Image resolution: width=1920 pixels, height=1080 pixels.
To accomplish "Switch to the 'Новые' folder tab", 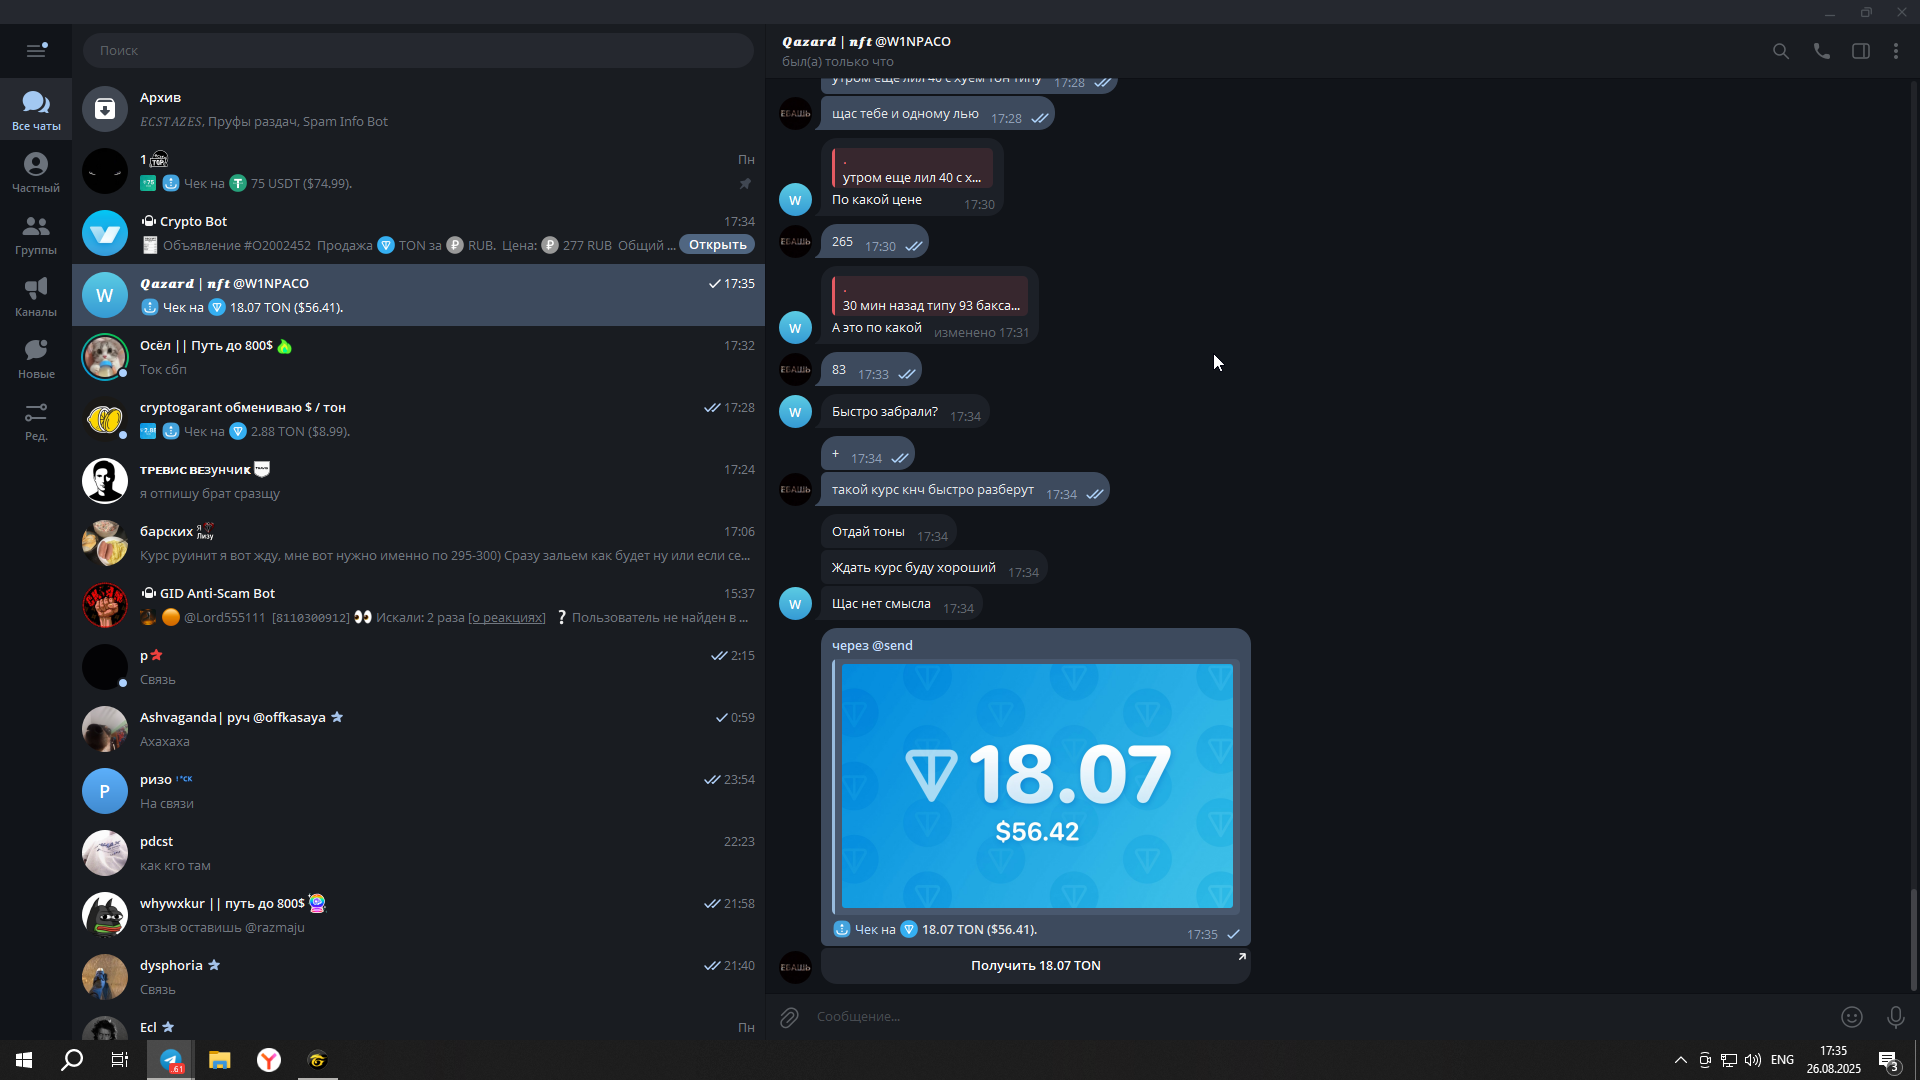I will (36, 358).
